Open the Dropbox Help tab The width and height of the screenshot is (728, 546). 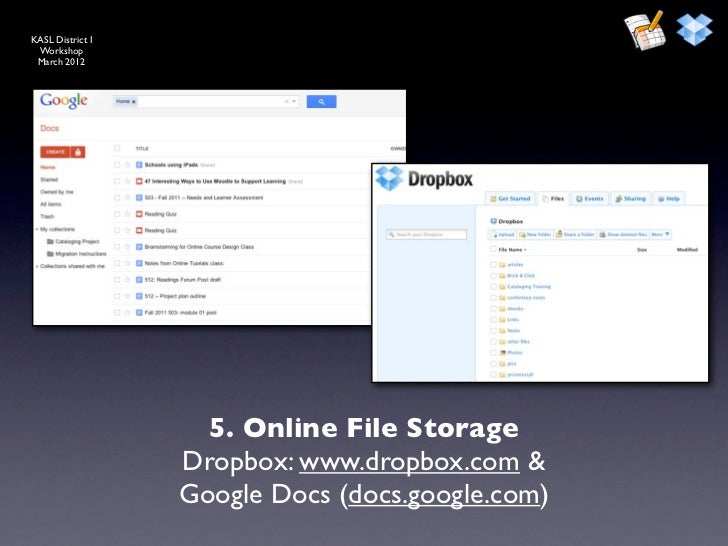point(669,199)
